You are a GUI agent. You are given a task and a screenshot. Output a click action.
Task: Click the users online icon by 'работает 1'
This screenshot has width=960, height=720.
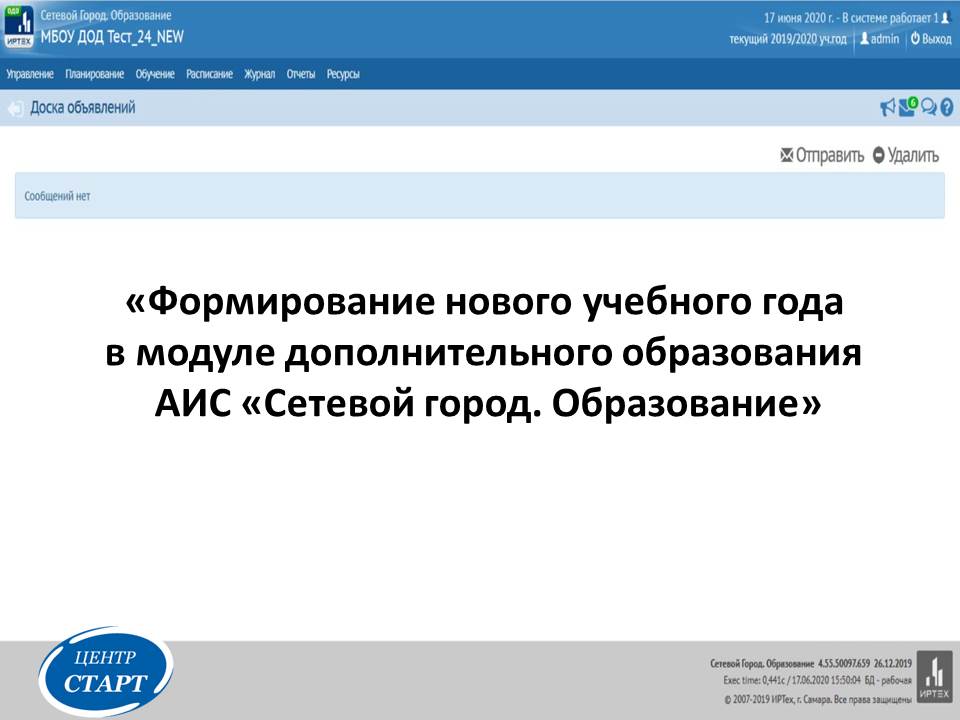pyautogui.click(x=945, y=18)
